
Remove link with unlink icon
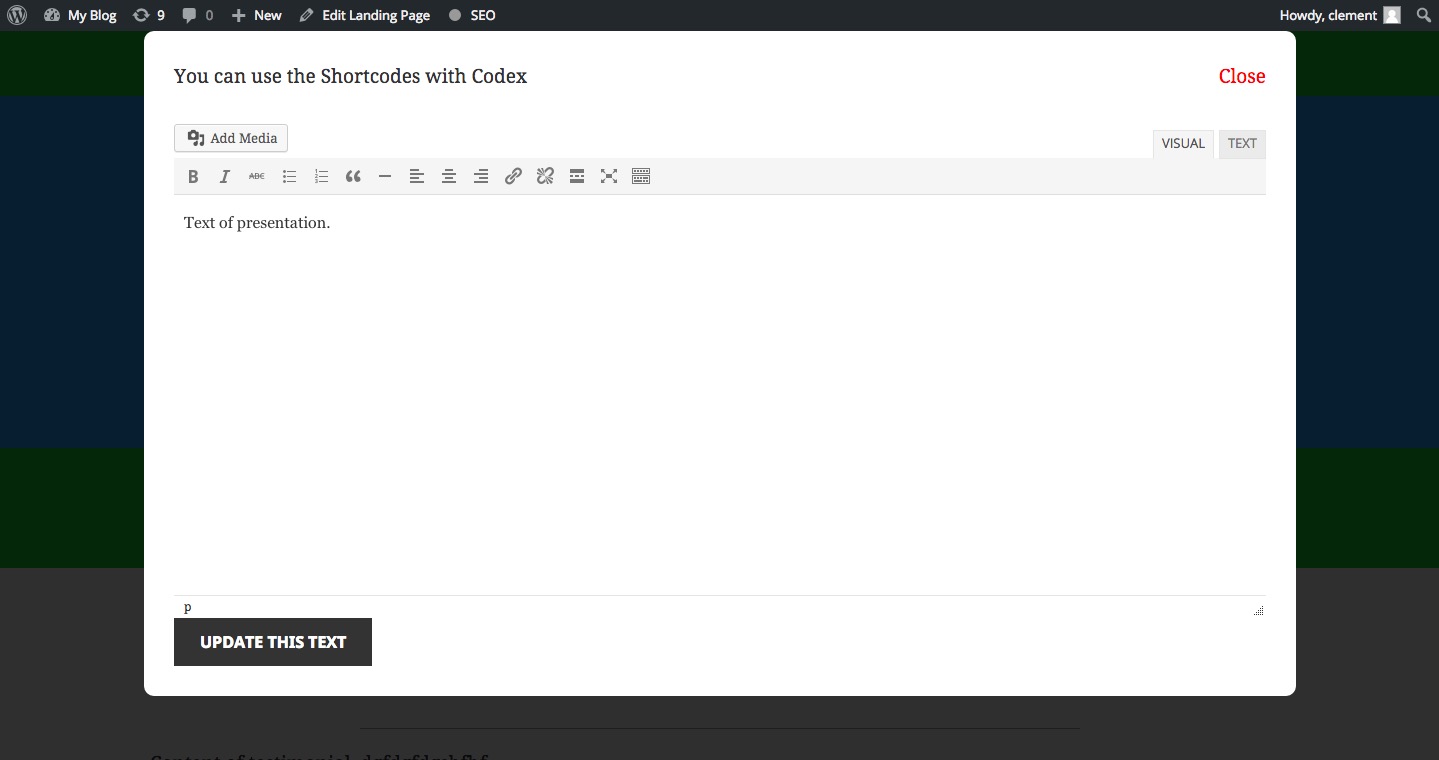pos(545,176)
